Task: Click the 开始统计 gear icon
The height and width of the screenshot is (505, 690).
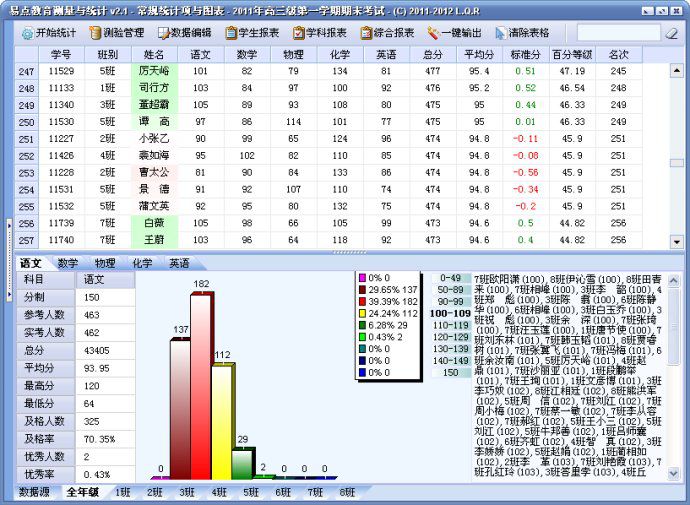Action: (x=27, y=33)
